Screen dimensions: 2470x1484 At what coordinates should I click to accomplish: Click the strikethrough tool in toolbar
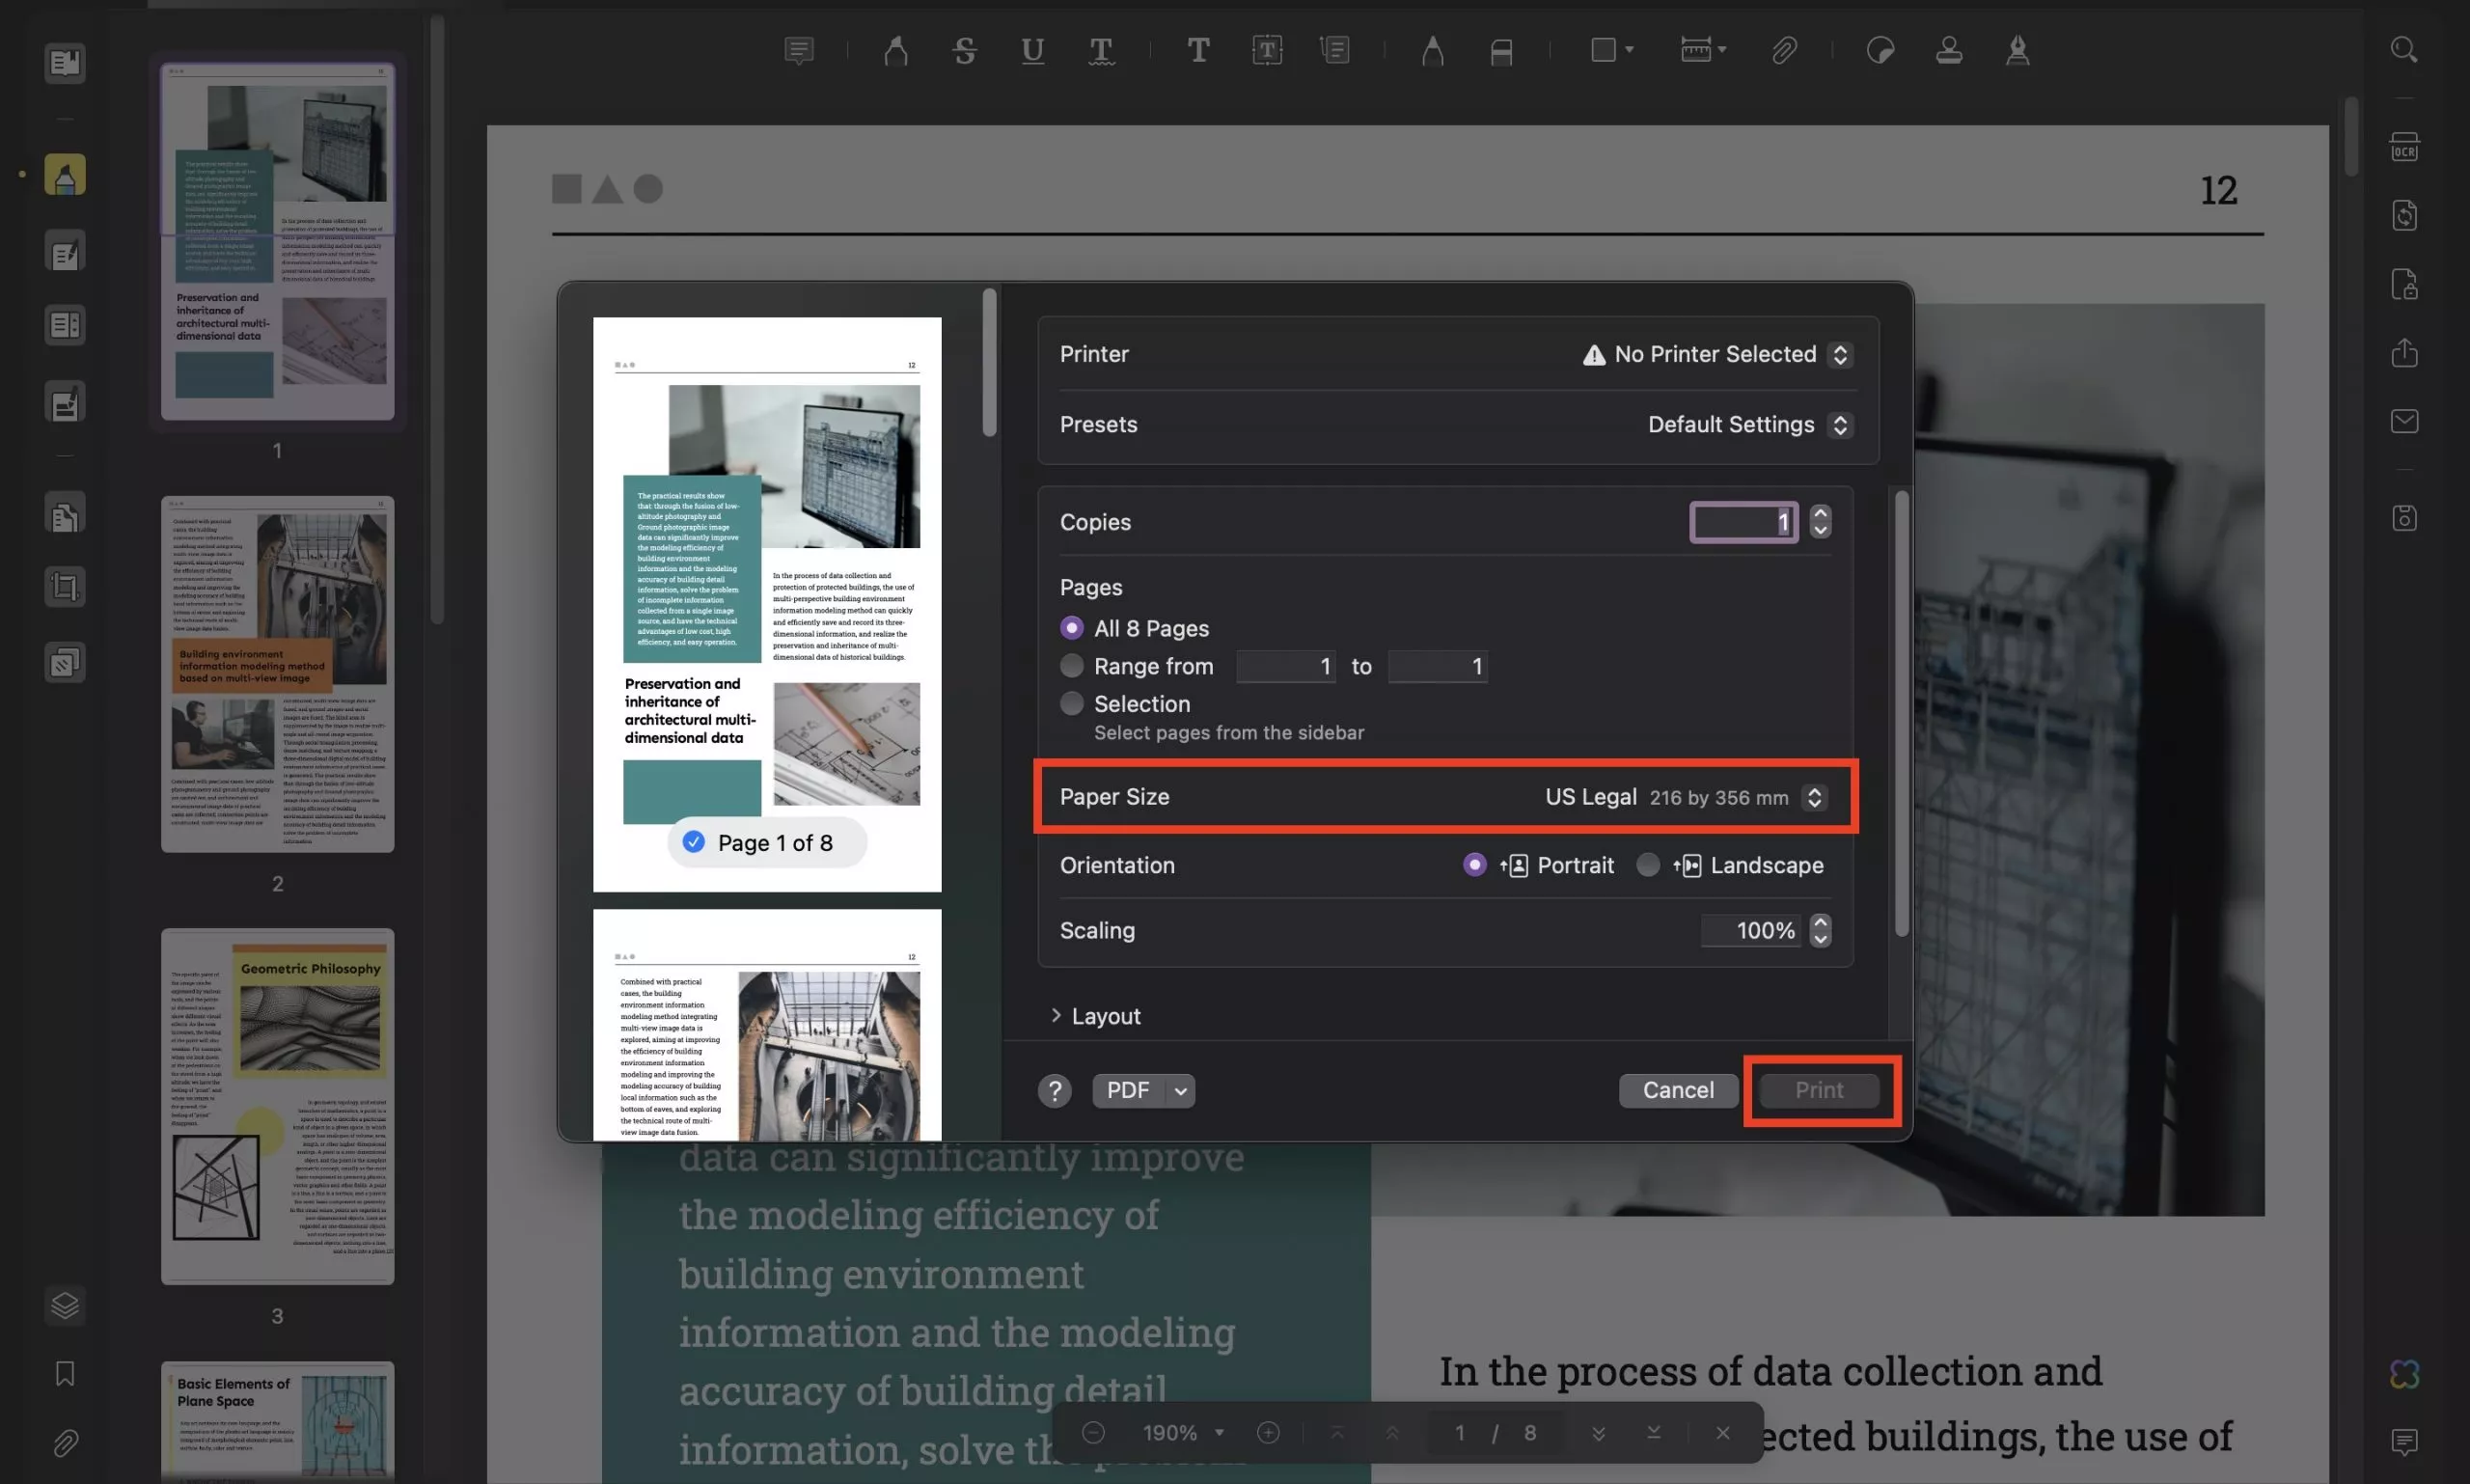tap(964, 50)
